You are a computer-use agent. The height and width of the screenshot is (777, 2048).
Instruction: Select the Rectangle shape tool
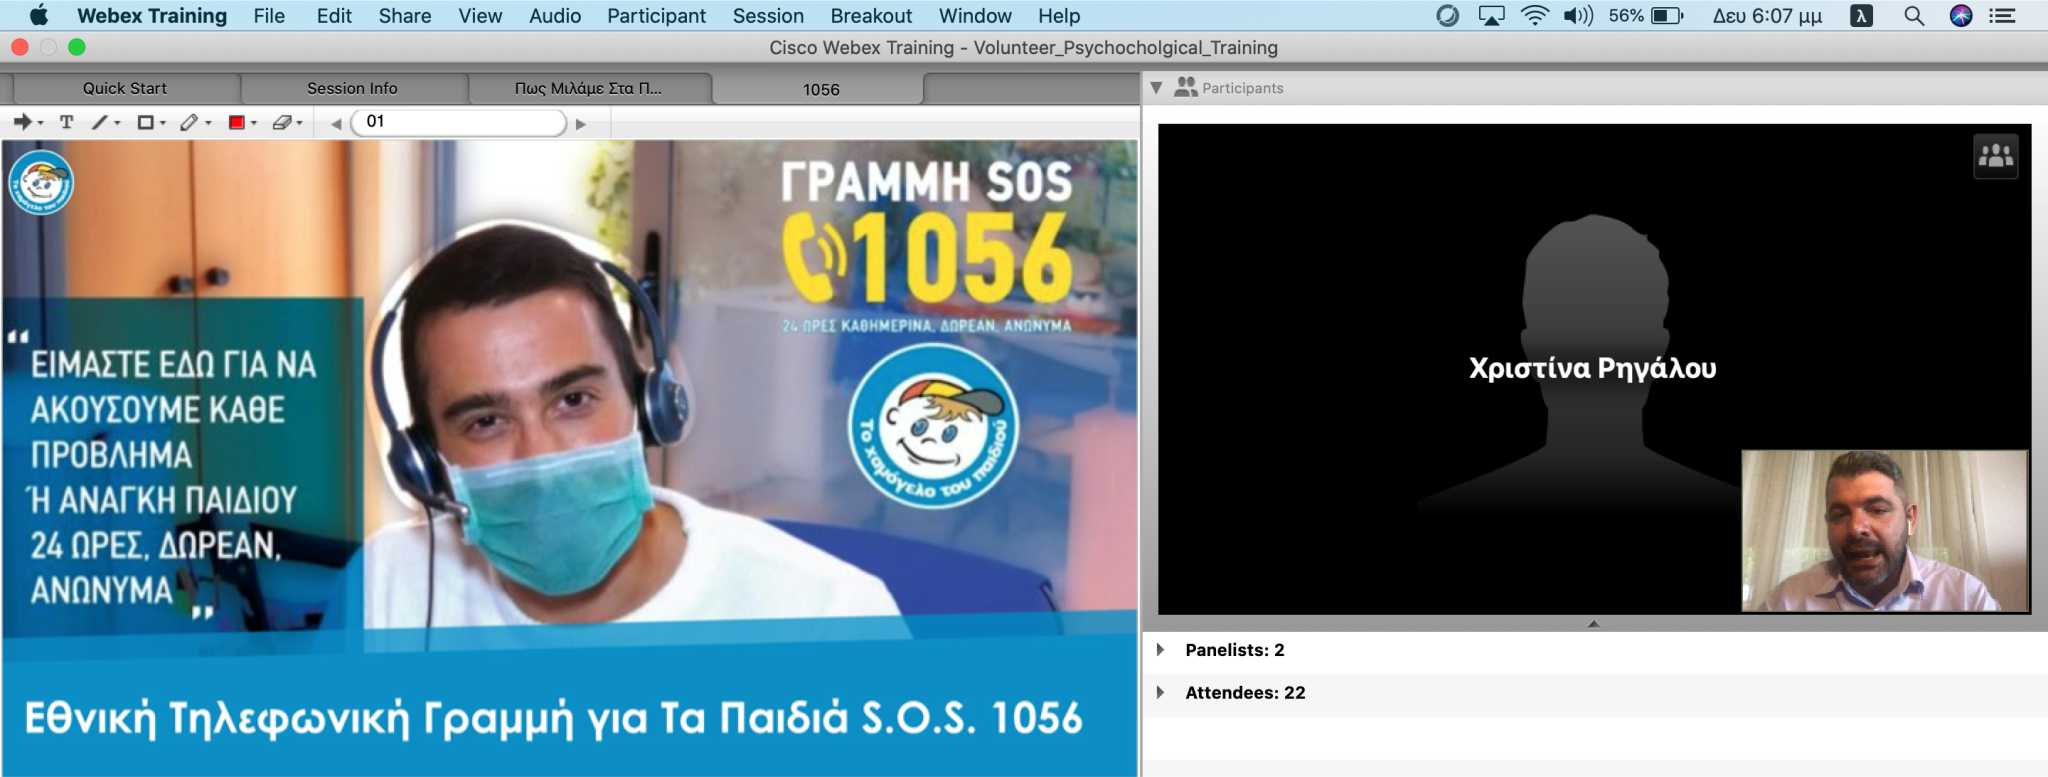pos(145,122)
